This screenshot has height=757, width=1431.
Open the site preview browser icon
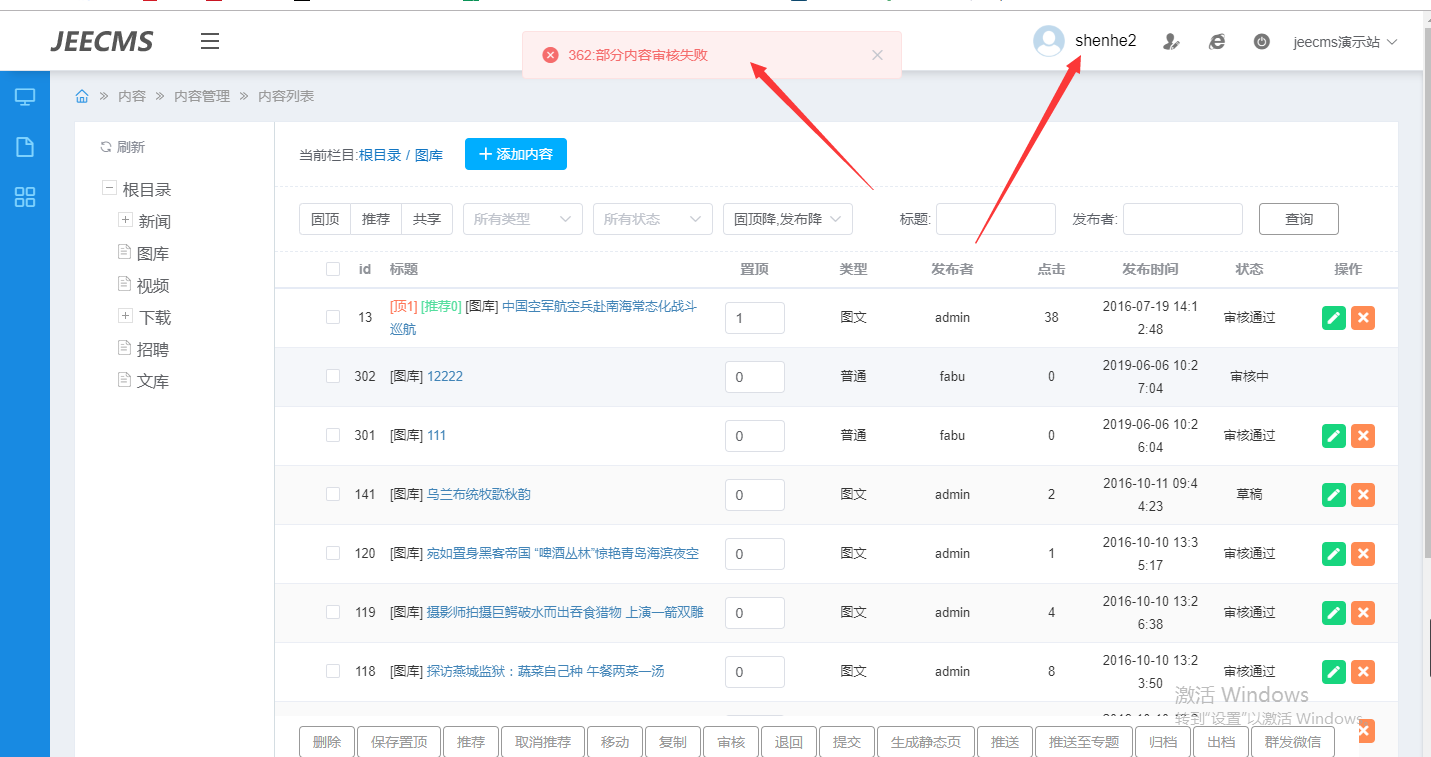pos(1217,42)
